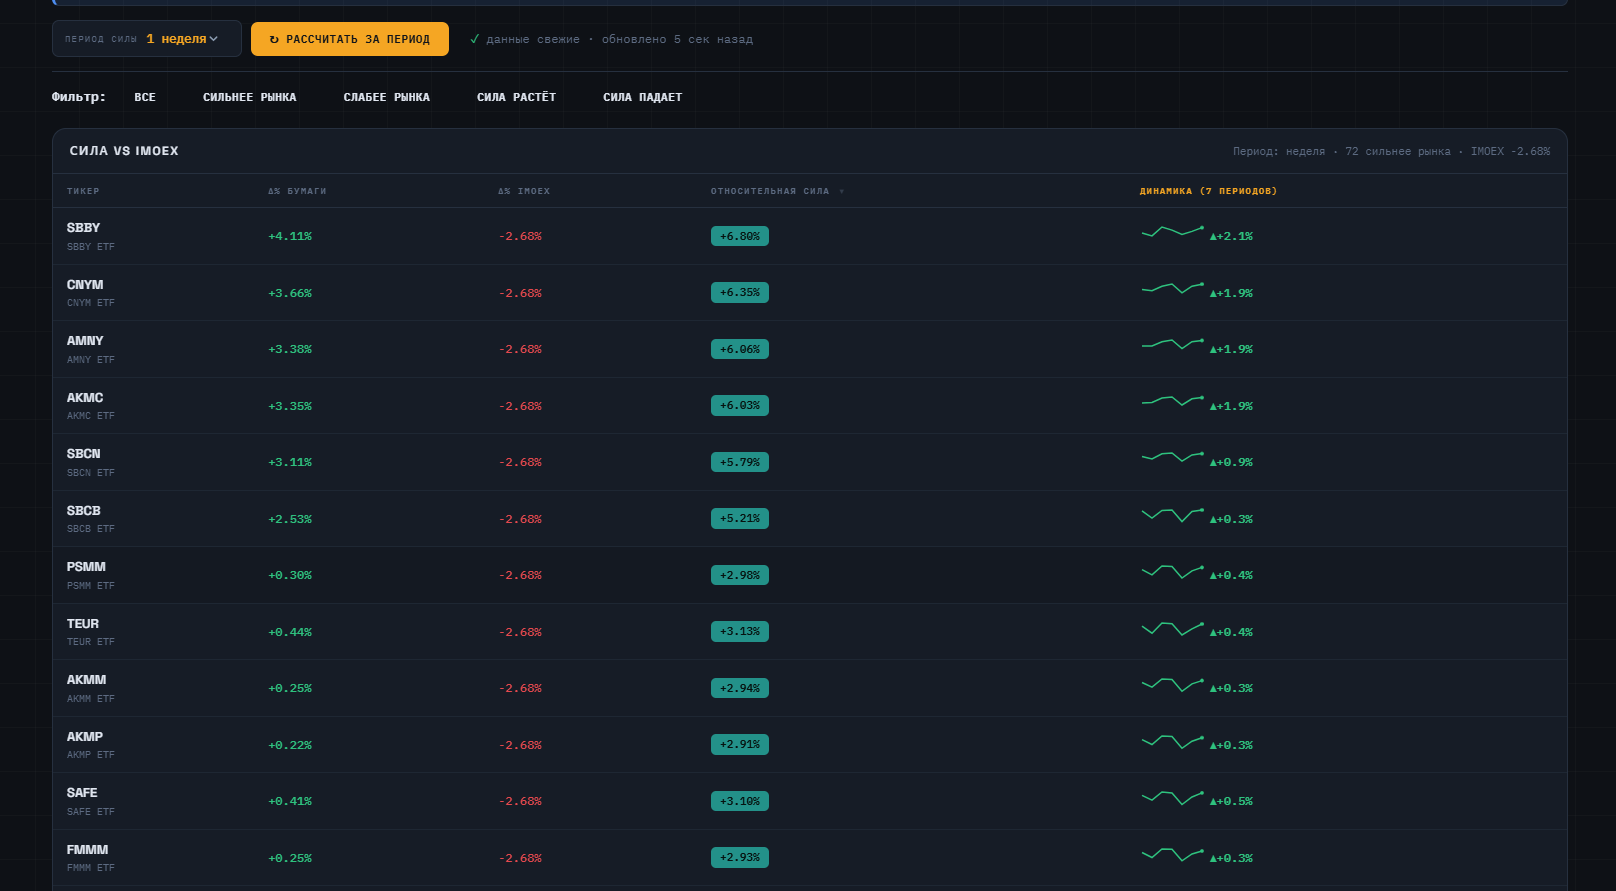Screen dimensions: 1616x891
Task: Click the +3.38% value for AMNY
Action: [290, 350]
